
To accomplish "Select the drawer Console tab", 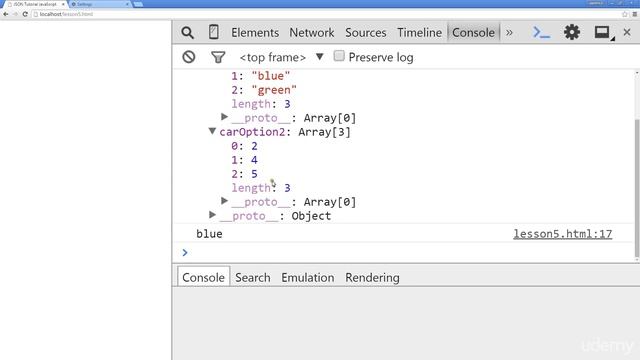I will pos(203,278).
